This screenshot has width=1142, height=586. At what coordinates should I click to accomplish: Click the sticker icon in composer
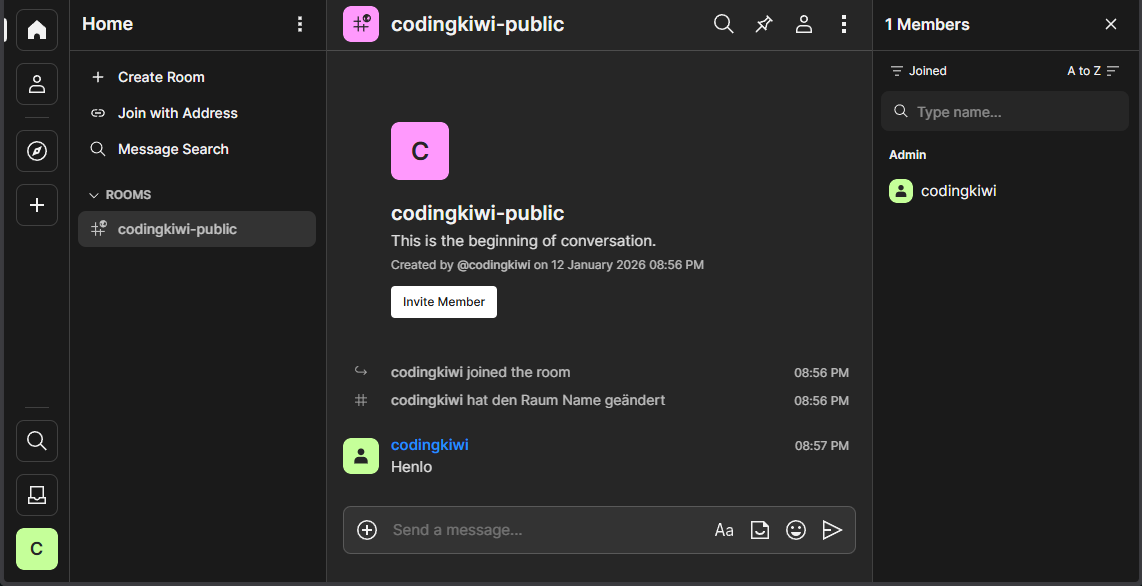[x=760, y=530]
